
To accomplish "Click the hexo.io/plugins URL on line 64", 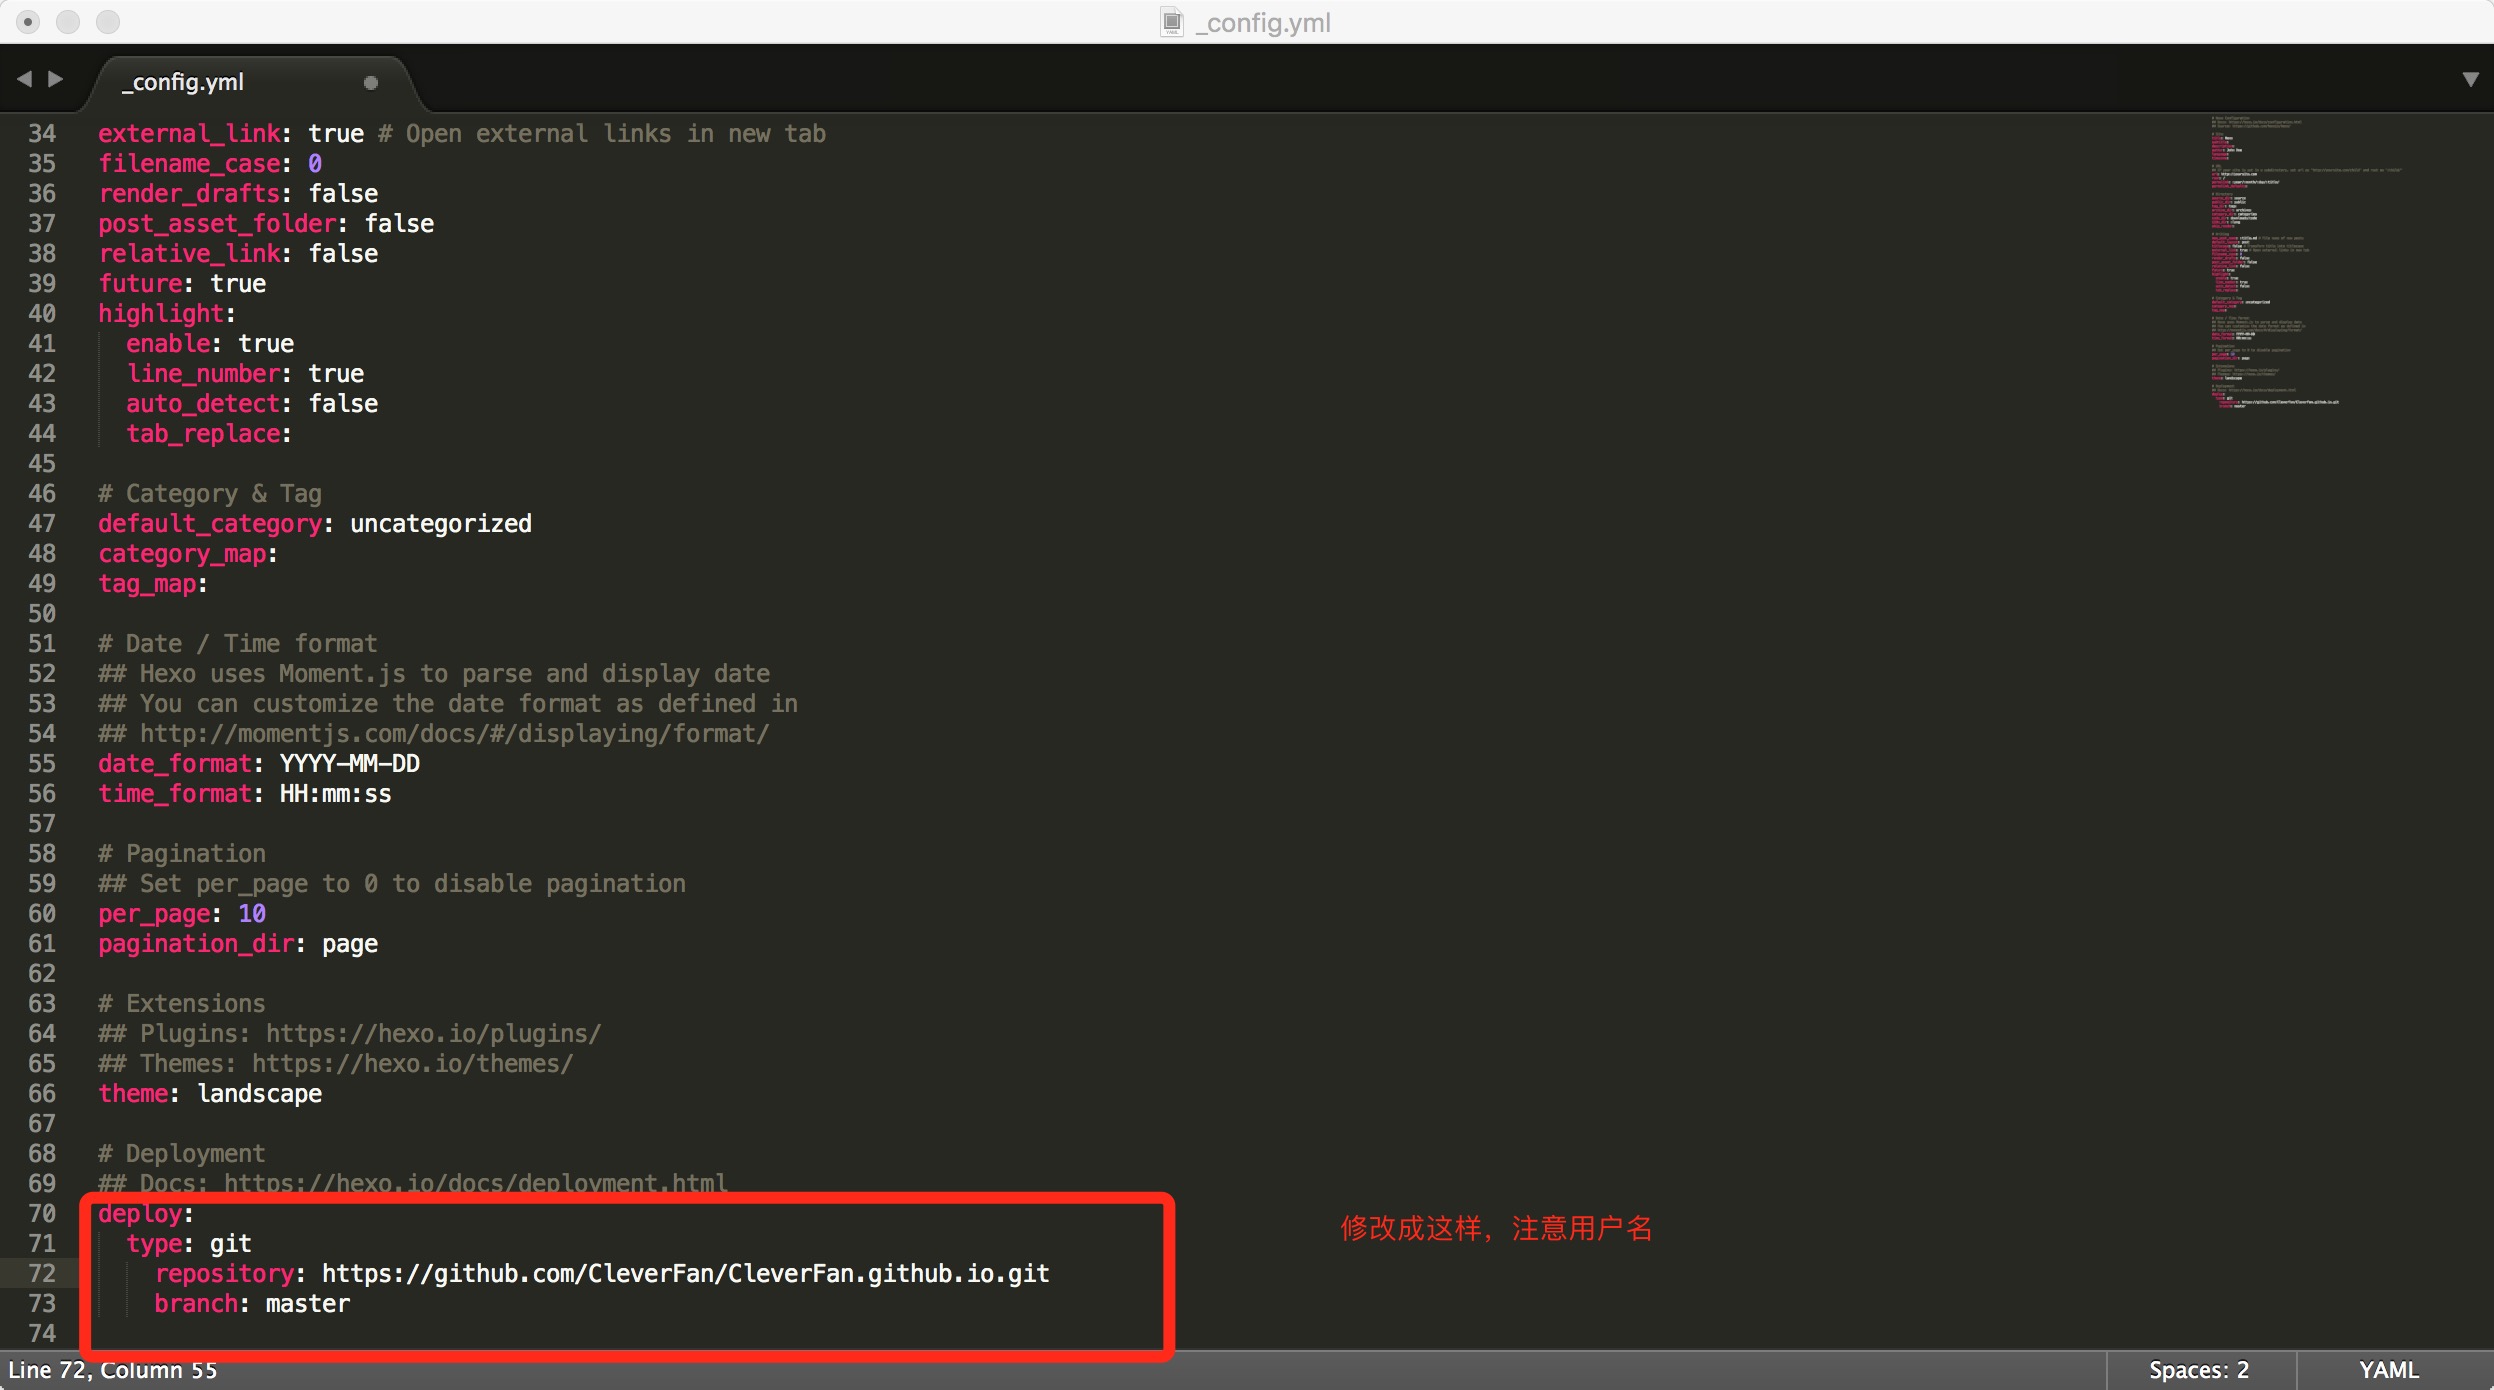I will tap(433, 1034).
